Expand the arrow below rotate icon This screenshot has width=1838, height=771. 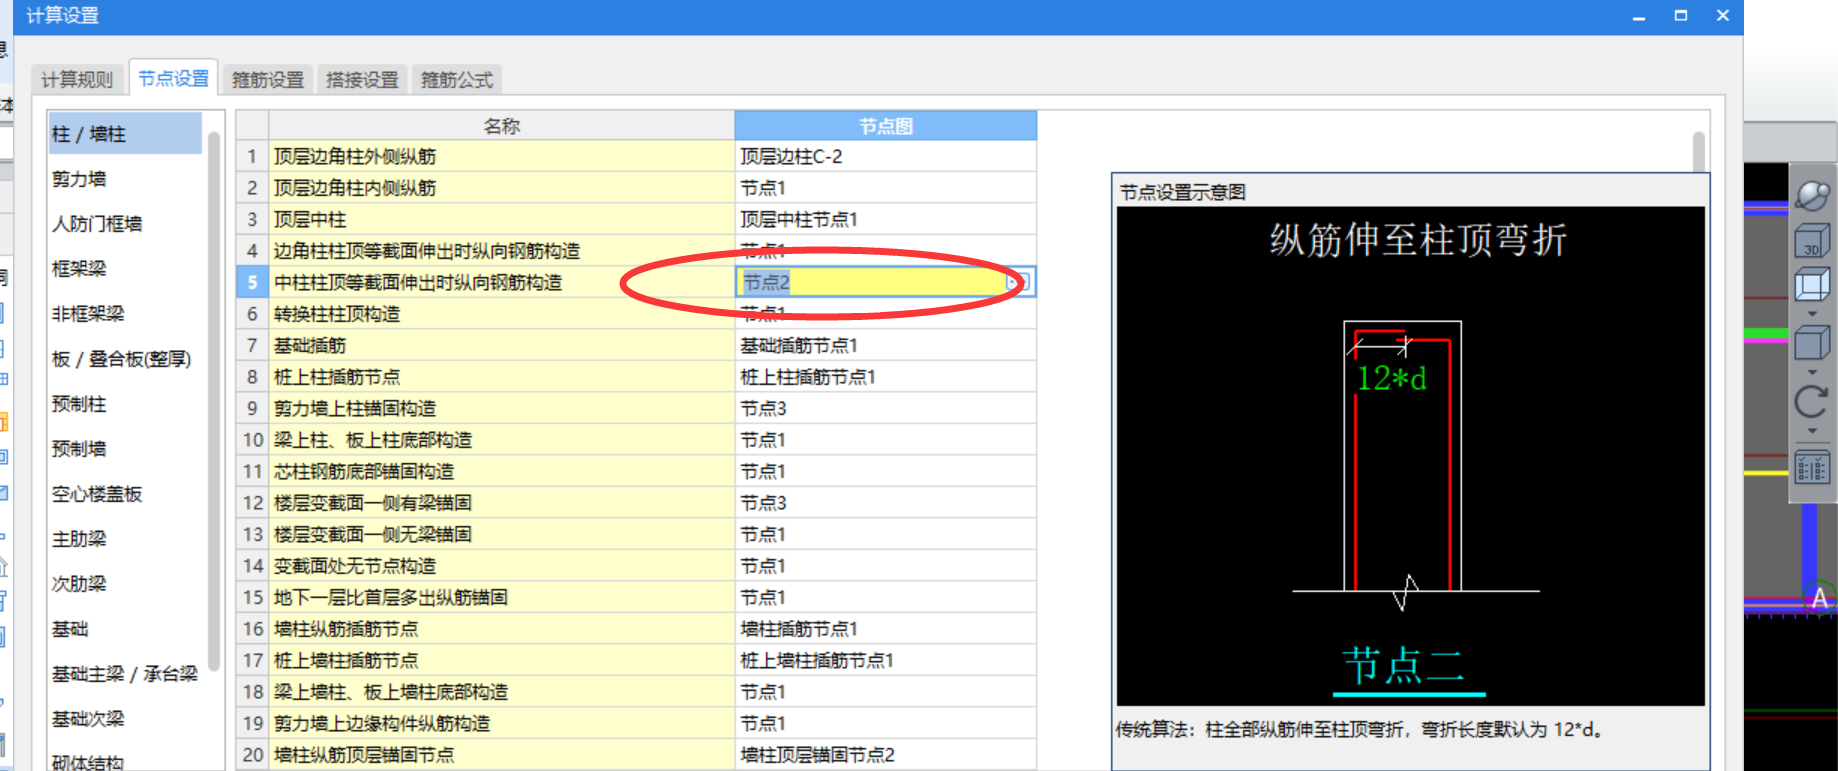click(1812, 432)
